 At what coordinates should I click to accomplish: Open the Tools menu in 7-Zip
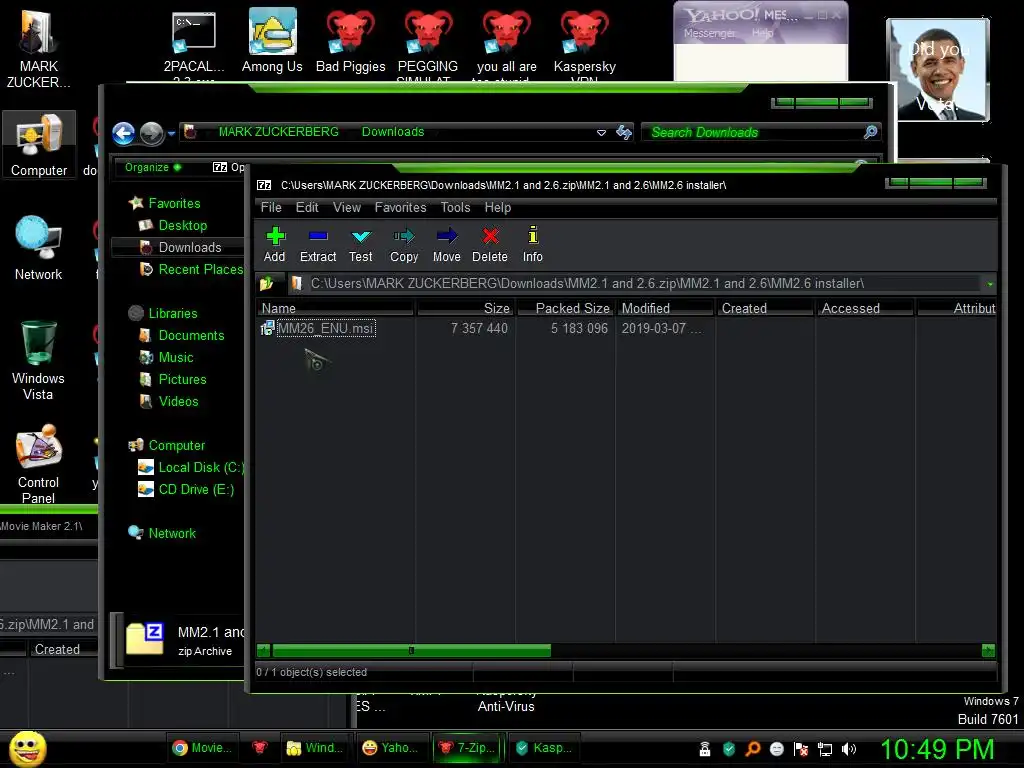[455, 207]
